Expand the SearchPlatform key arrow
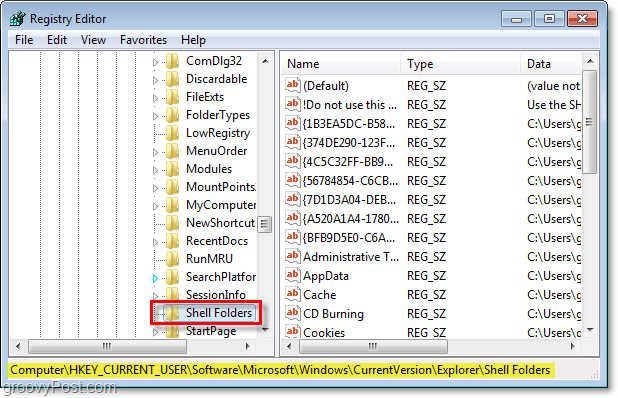The height and width of the screenshot is (398, 618). pyautogui.click(x=155, y=278)
